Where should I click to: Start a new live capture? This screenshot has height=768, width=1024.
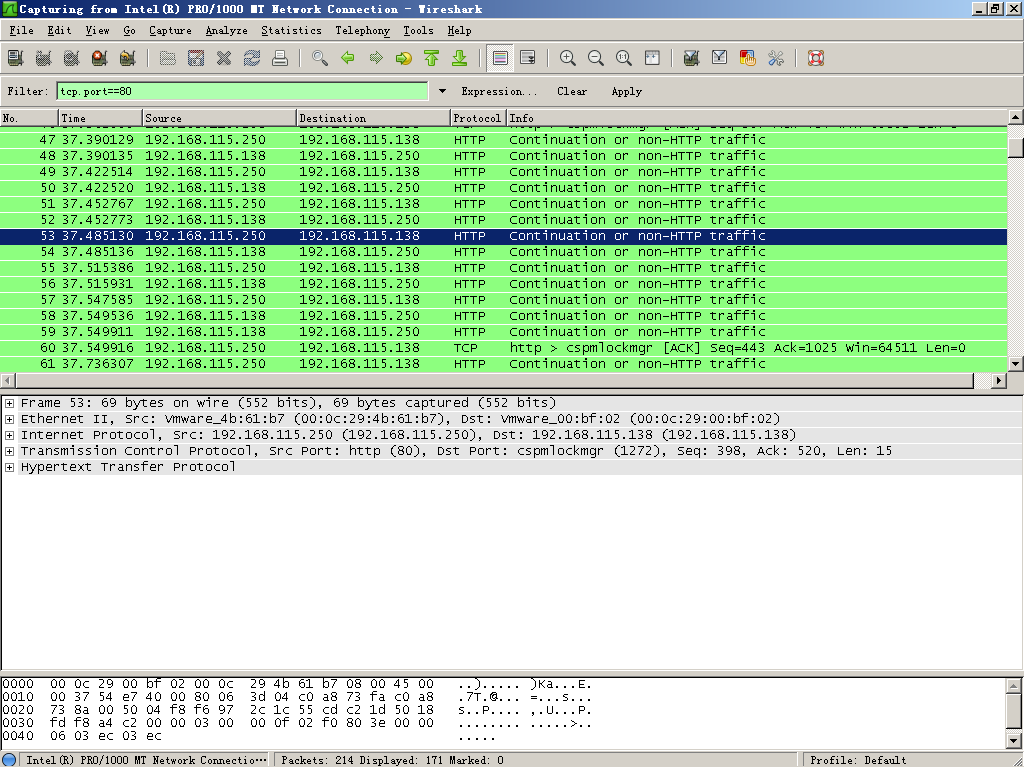tap(72, 58)
